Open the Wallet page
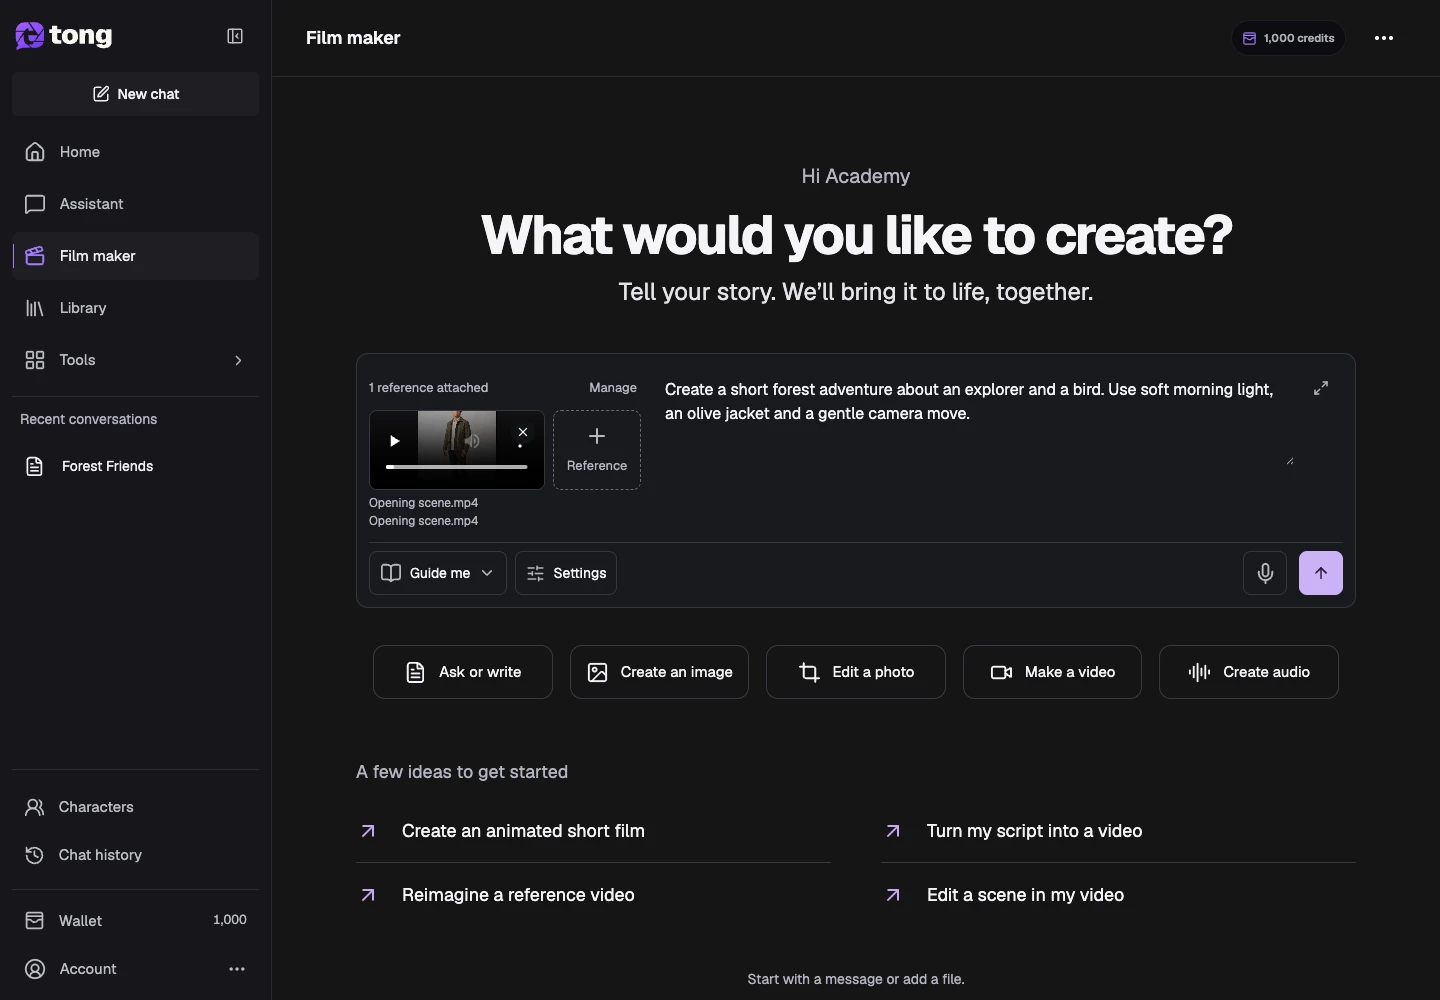This screenshot has height=1000, width=1440. pyautogui.click(x=136, y=920)
